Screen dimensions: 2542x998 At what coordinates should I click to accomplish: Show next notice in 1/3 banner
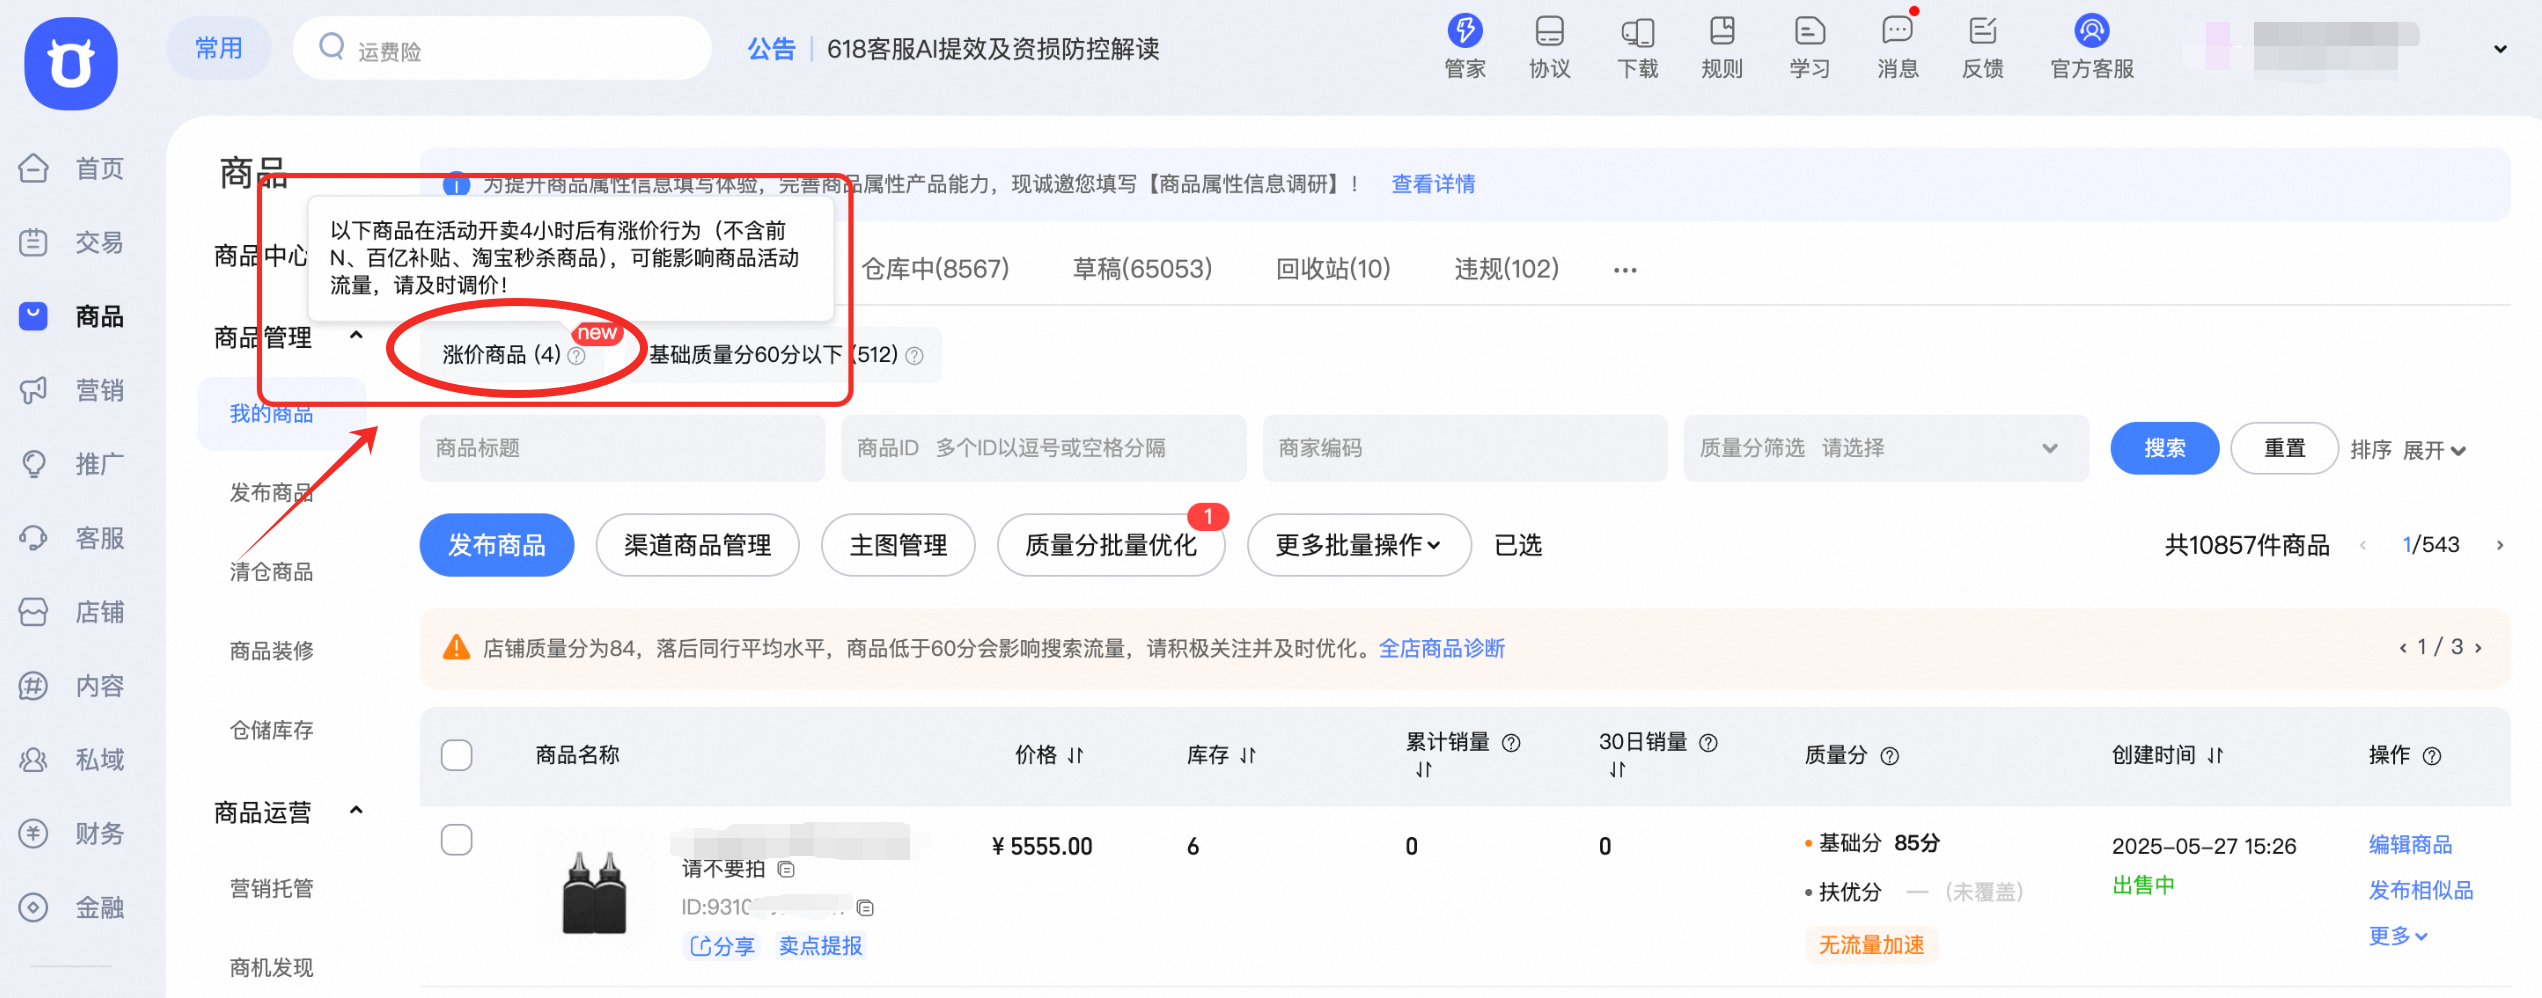(x=2479, y=648)
